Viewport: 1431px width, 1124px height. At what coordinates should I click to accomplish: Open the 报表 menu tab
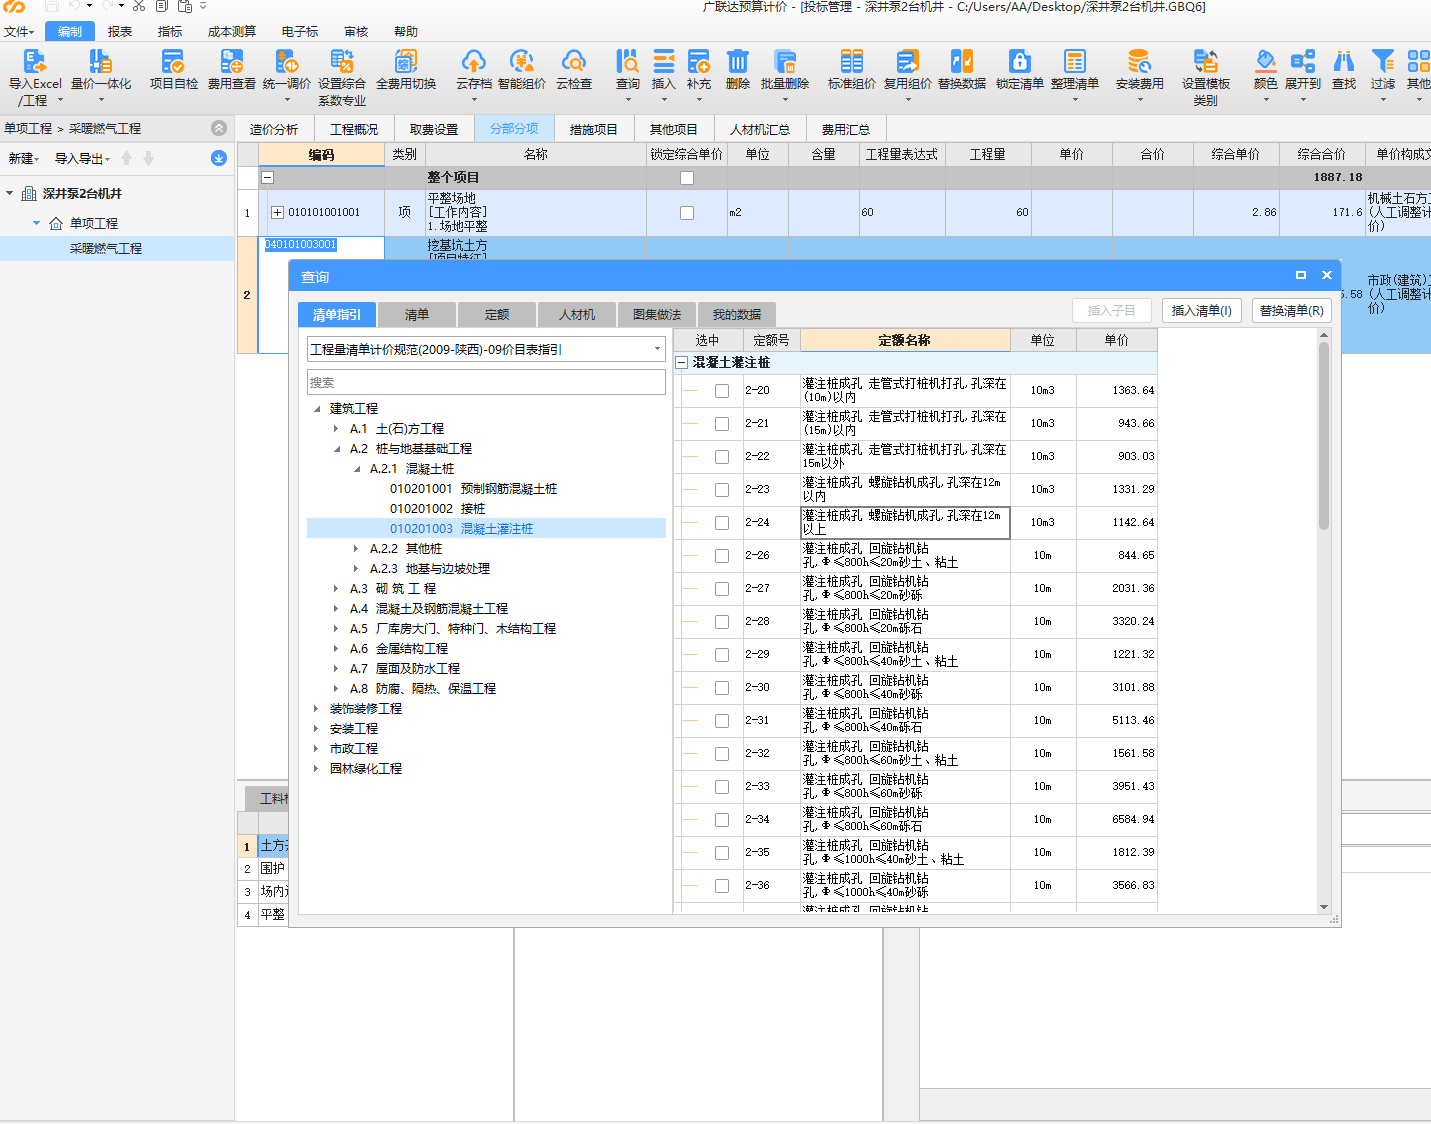[x=120, y=31]
